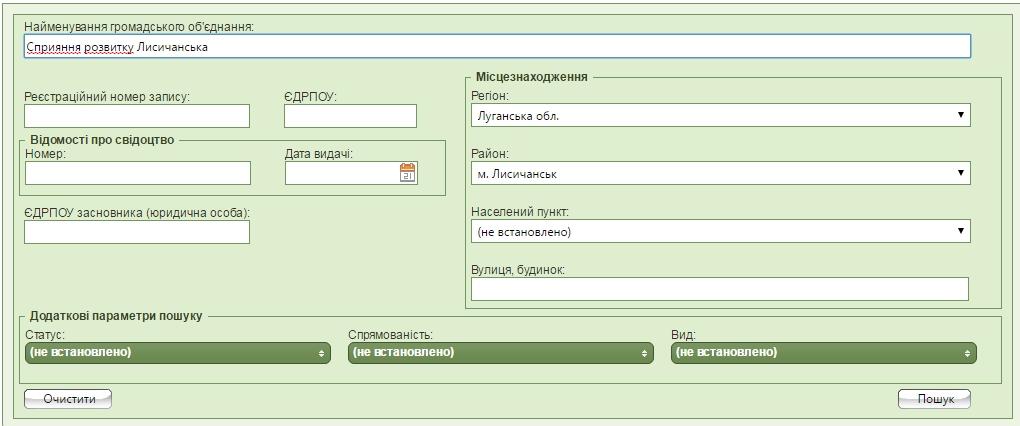Select the ЄДРПОУ text field
The width and height of the screenshot is (1020, 426).
(x=350, y=116)
